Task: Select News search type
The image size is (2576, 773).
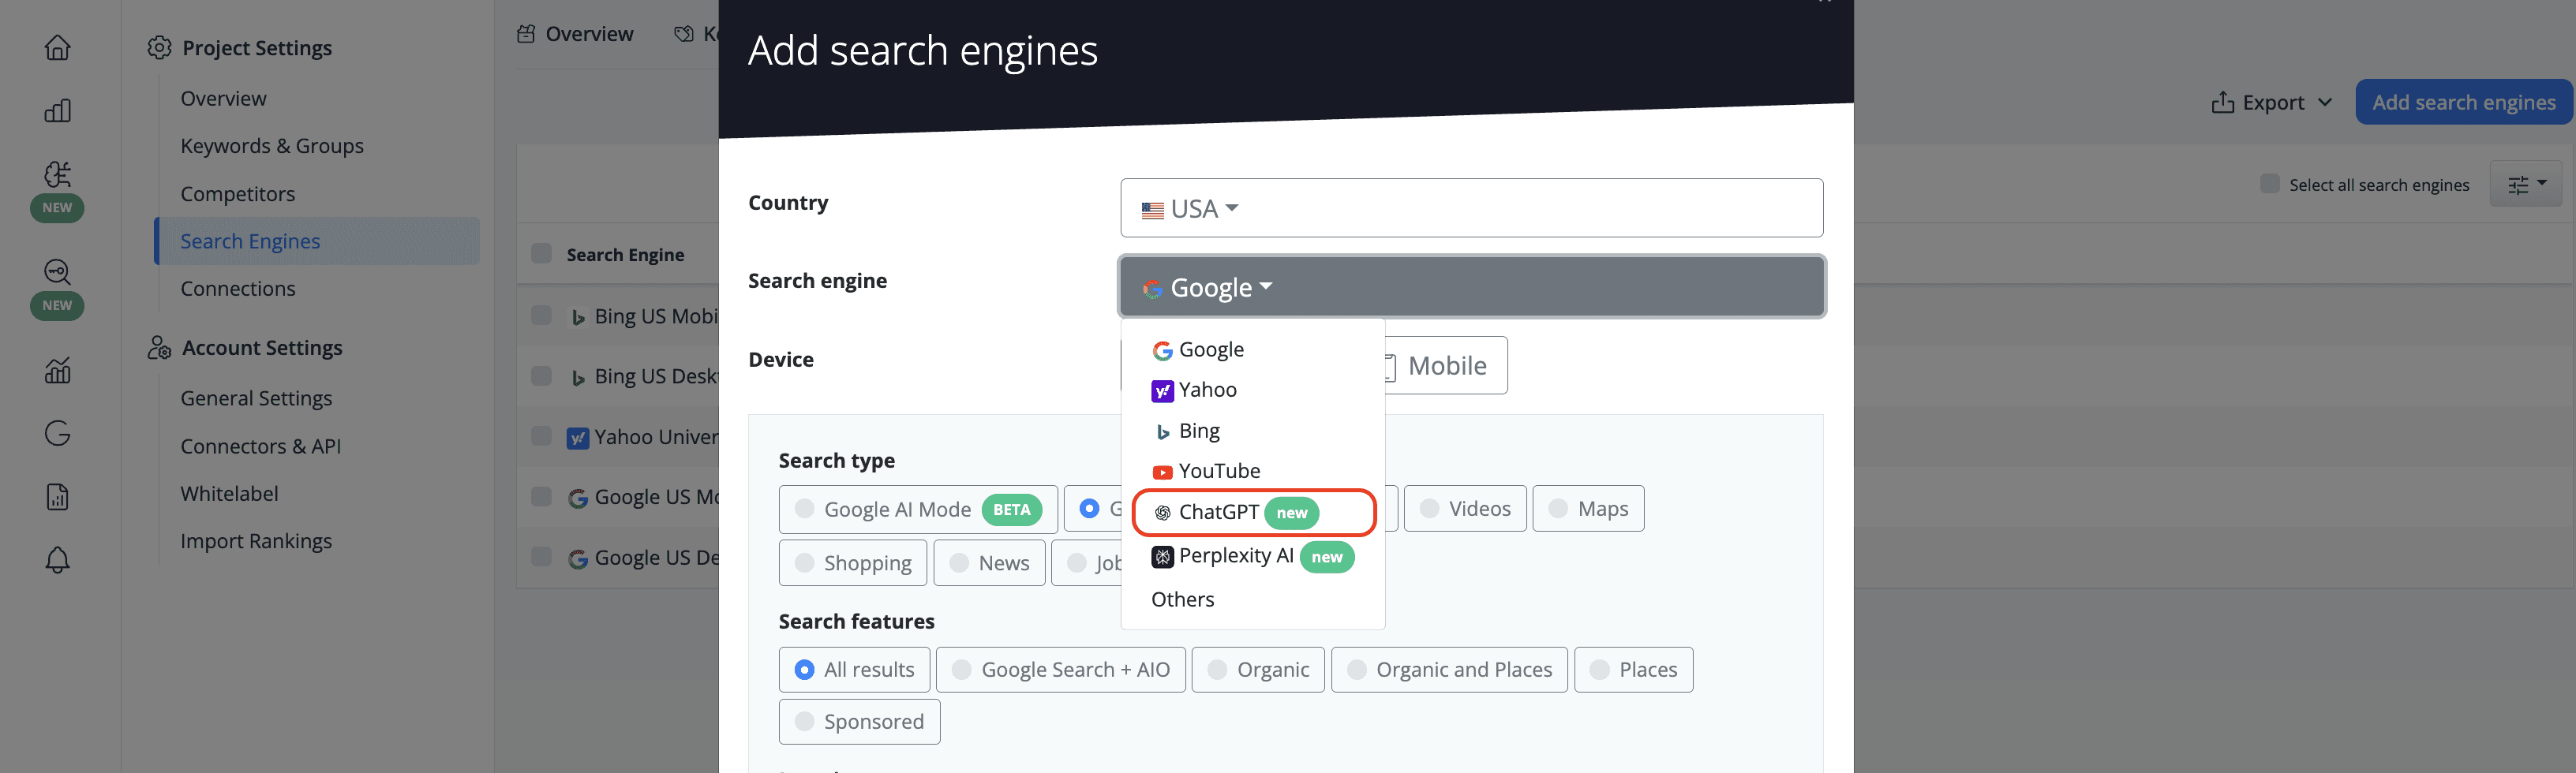Action: (989, 563)
